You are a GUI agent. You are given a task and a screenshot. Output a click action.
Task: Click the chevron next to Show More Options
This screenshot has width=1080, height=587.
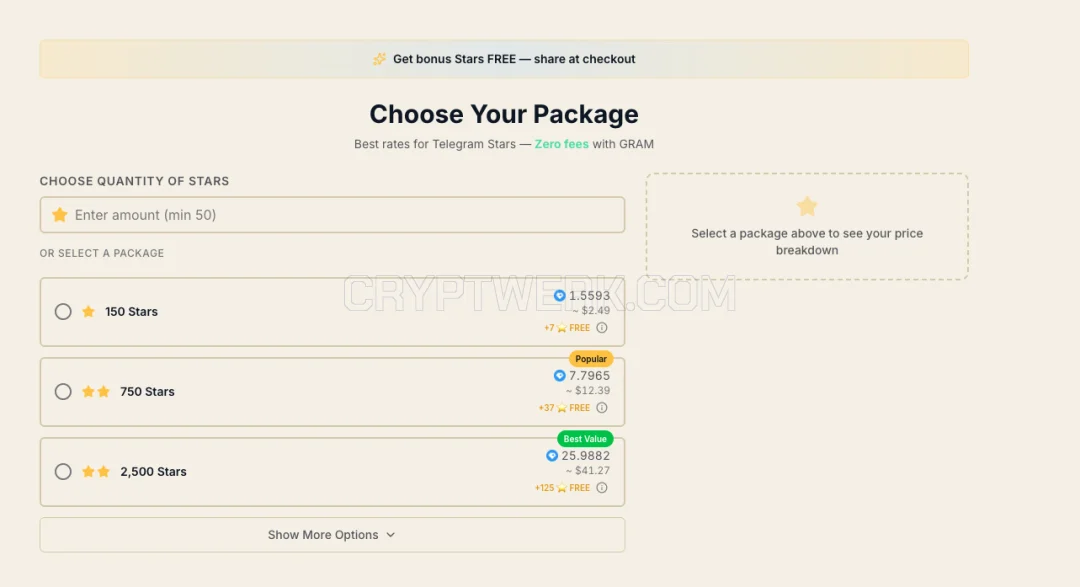(391, 535)
